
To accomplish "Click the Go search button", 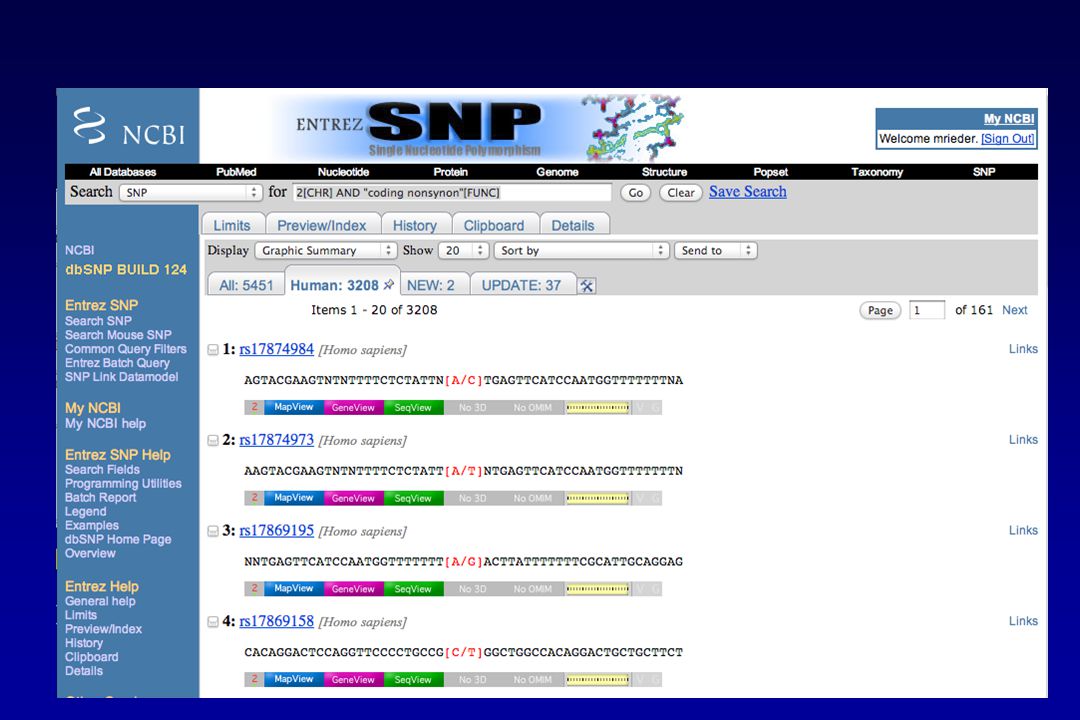I will click(x=636, y=193).
